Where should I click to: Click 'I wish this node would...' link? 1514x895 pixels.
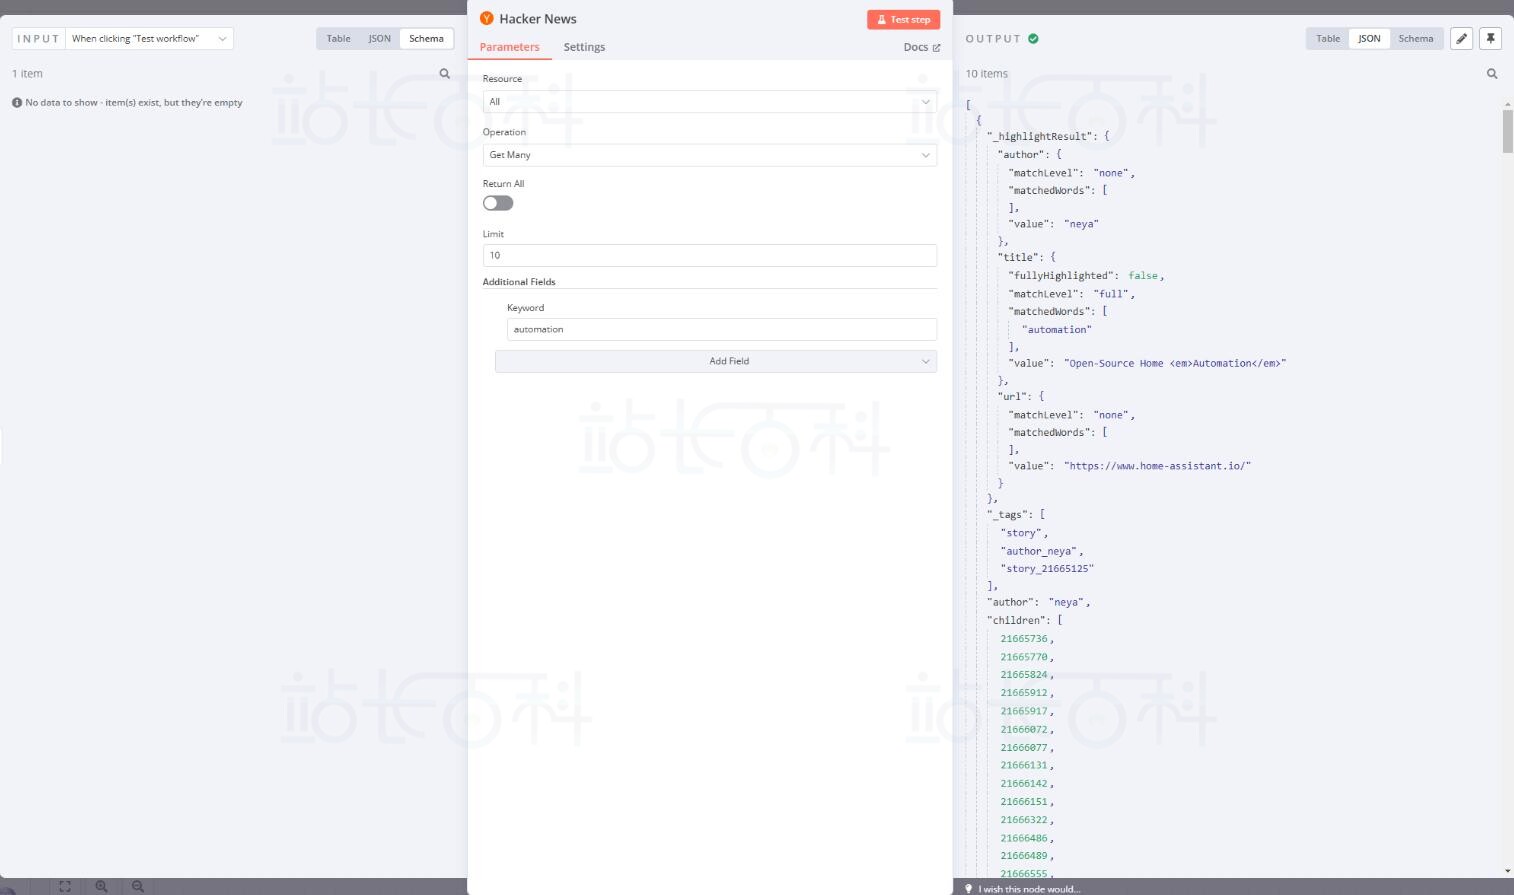pyautogui.click(x=1029, y=889)
